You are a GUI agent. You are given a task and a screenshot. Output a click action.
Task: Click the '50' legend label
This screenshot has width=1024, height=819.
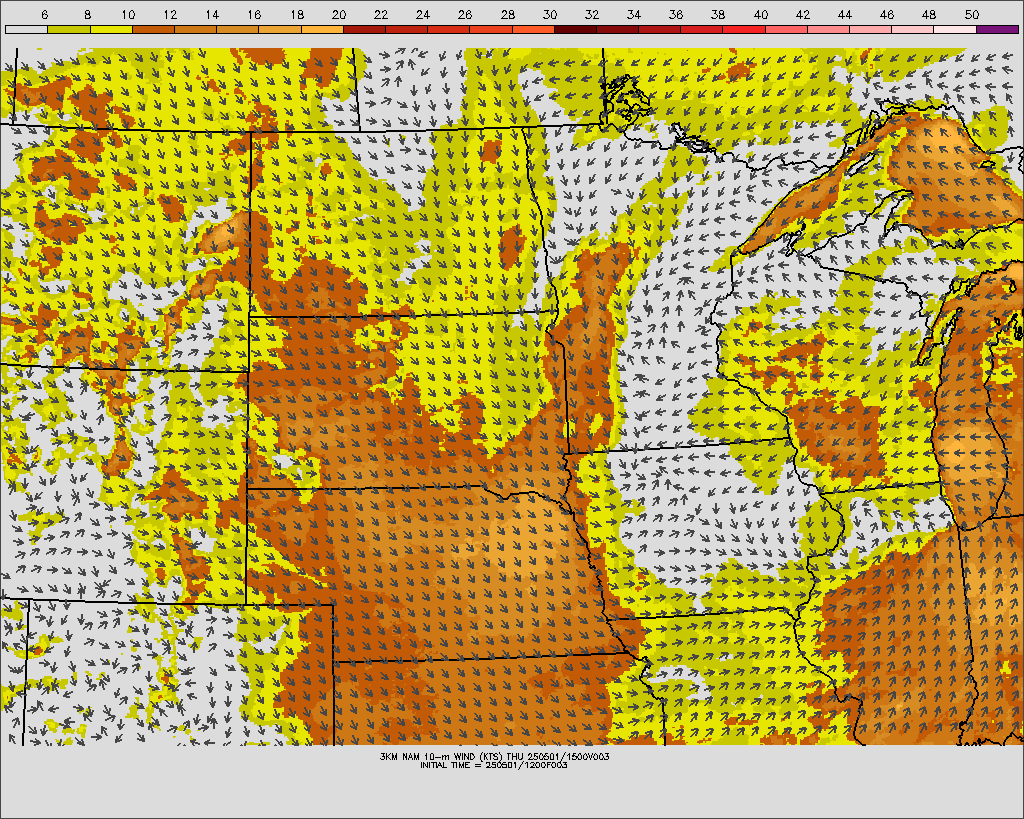coord(971,14)
